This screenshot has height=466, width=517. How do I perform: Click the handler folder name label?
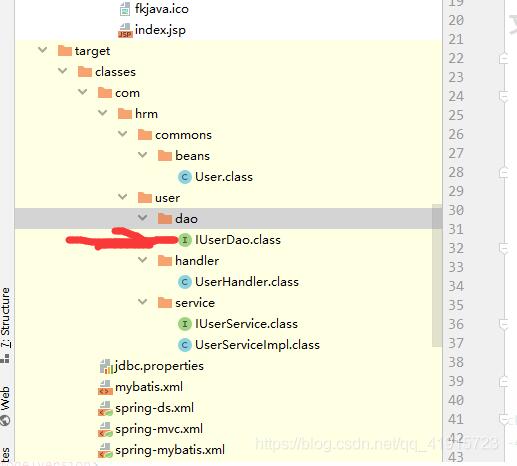197,261
